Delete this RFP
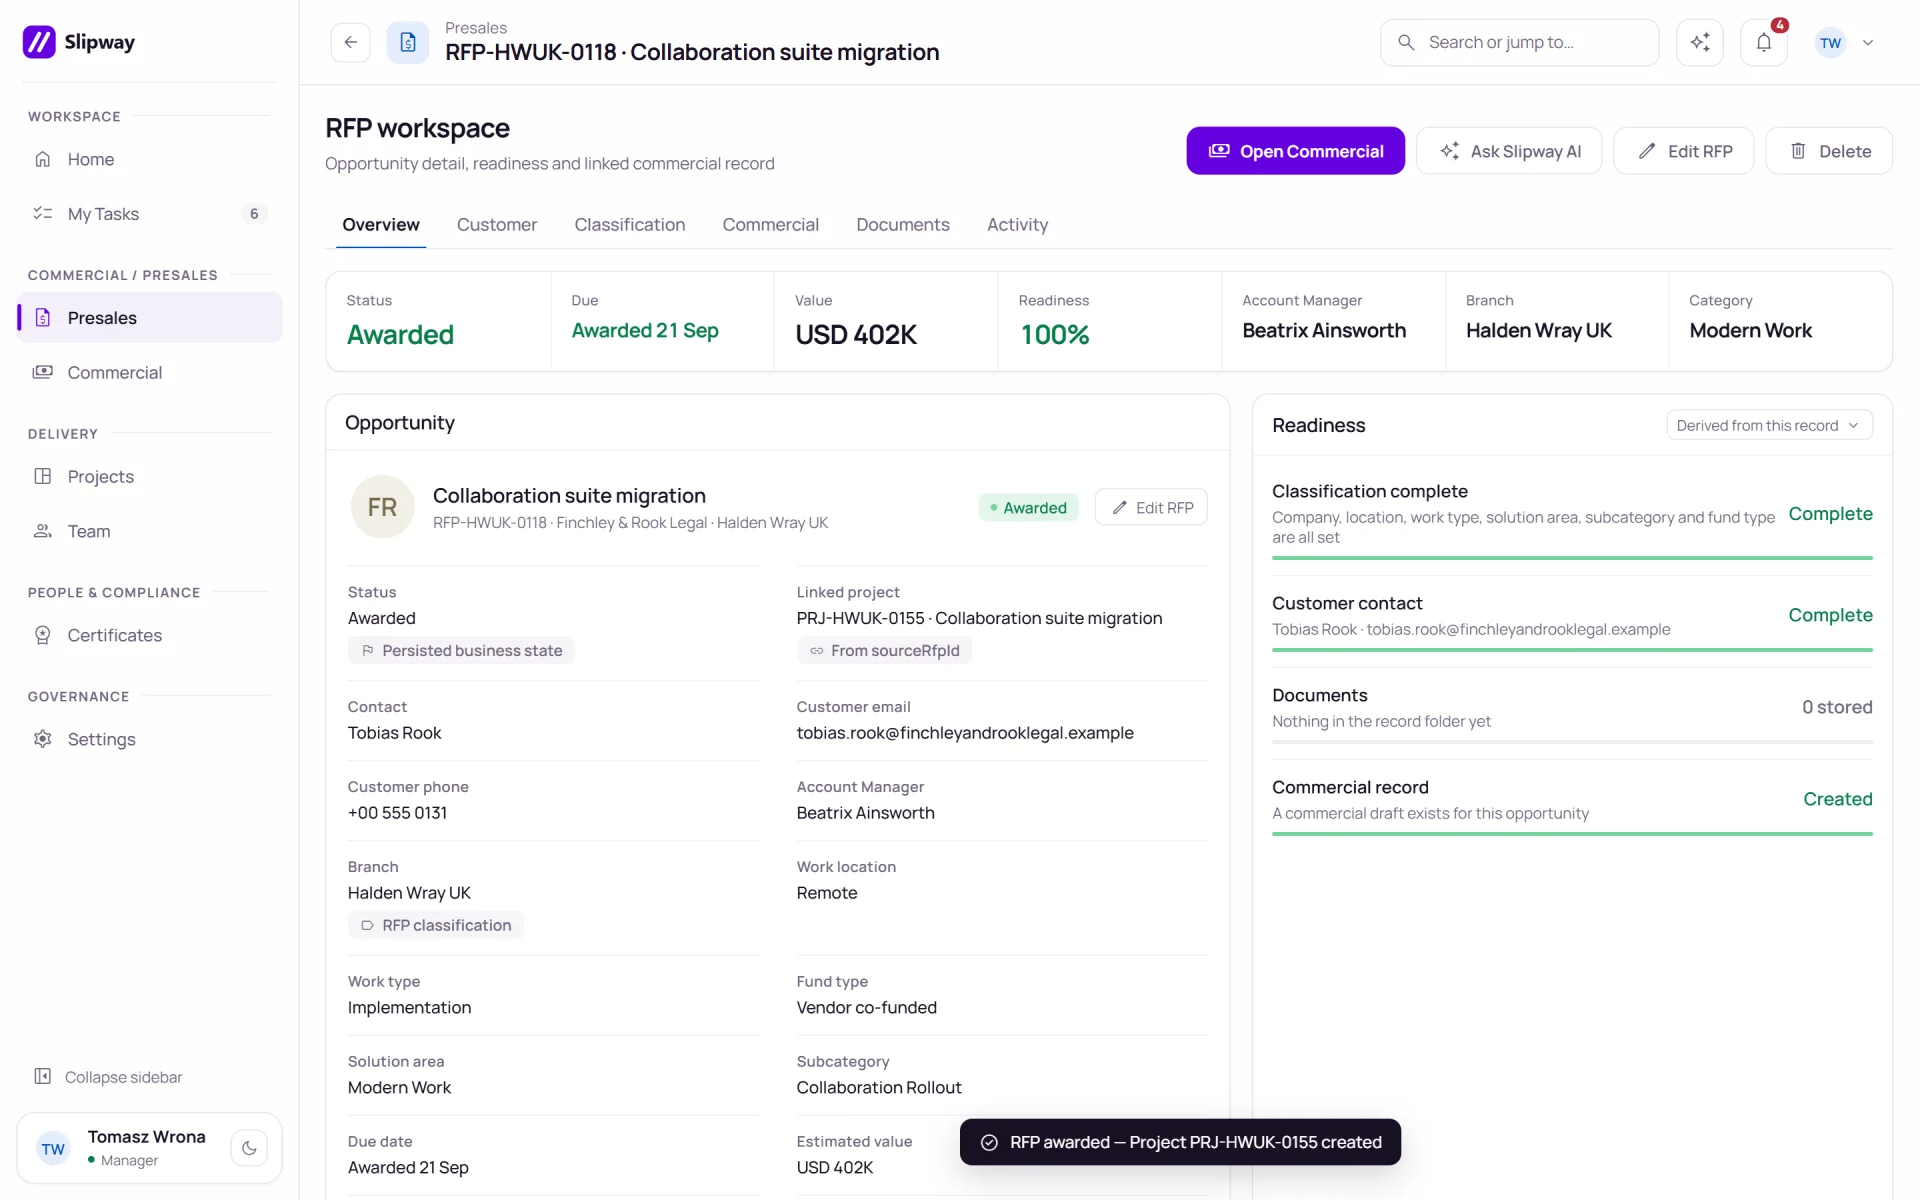1920x1200 pixels. [x=1829, y=151]
